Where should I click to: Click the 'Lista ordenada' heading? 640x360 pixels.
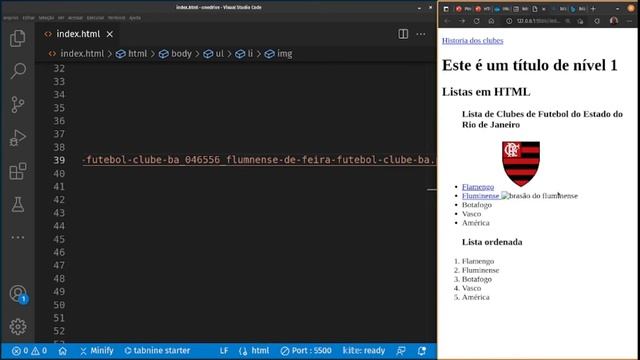point(492,242)
